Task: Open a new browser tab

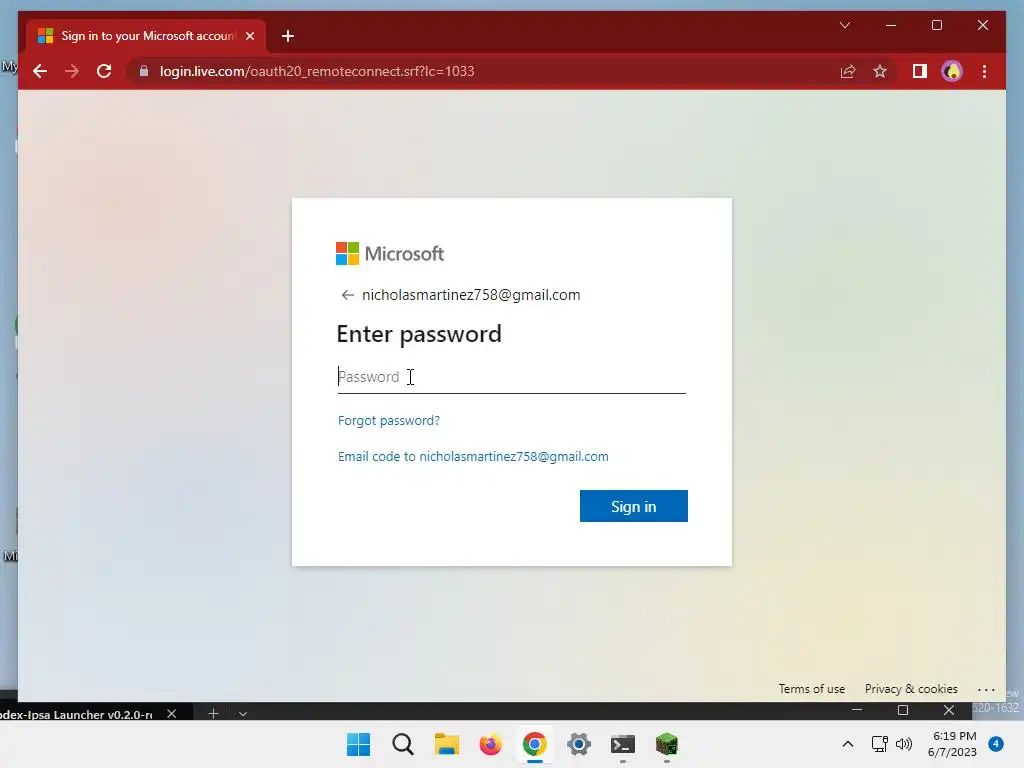Action: point(287,36)
